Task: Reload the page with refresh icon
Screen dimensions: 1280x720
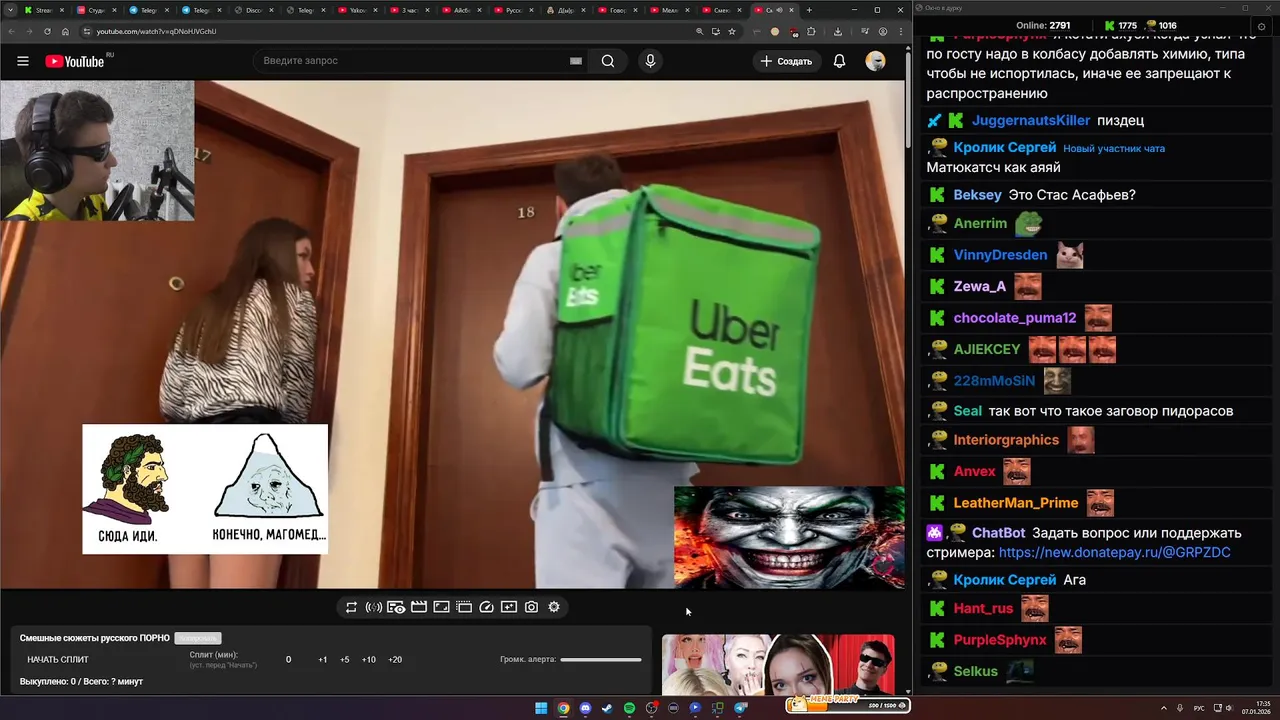Action: pos(47,31)
